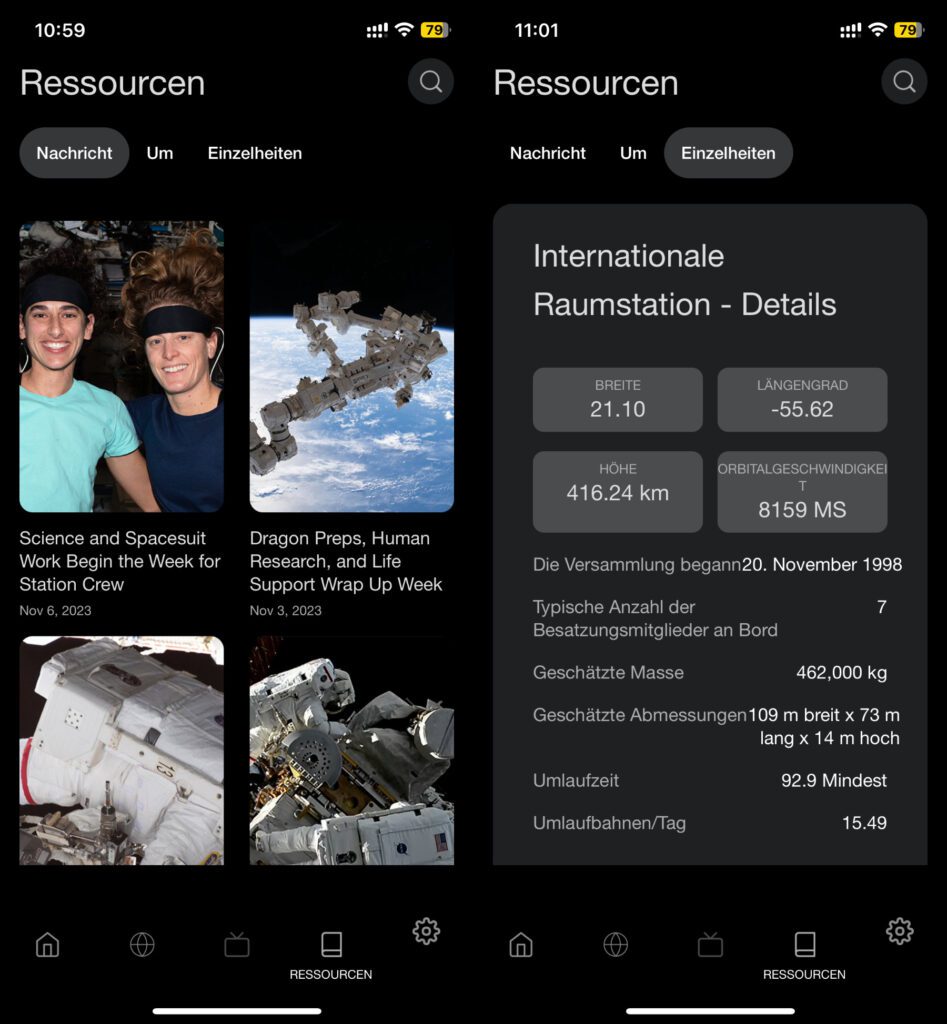Viewport: 947px width, 1024px height.
Task: Tap the photo of two smiling astronauts
Action: (121, 366)
